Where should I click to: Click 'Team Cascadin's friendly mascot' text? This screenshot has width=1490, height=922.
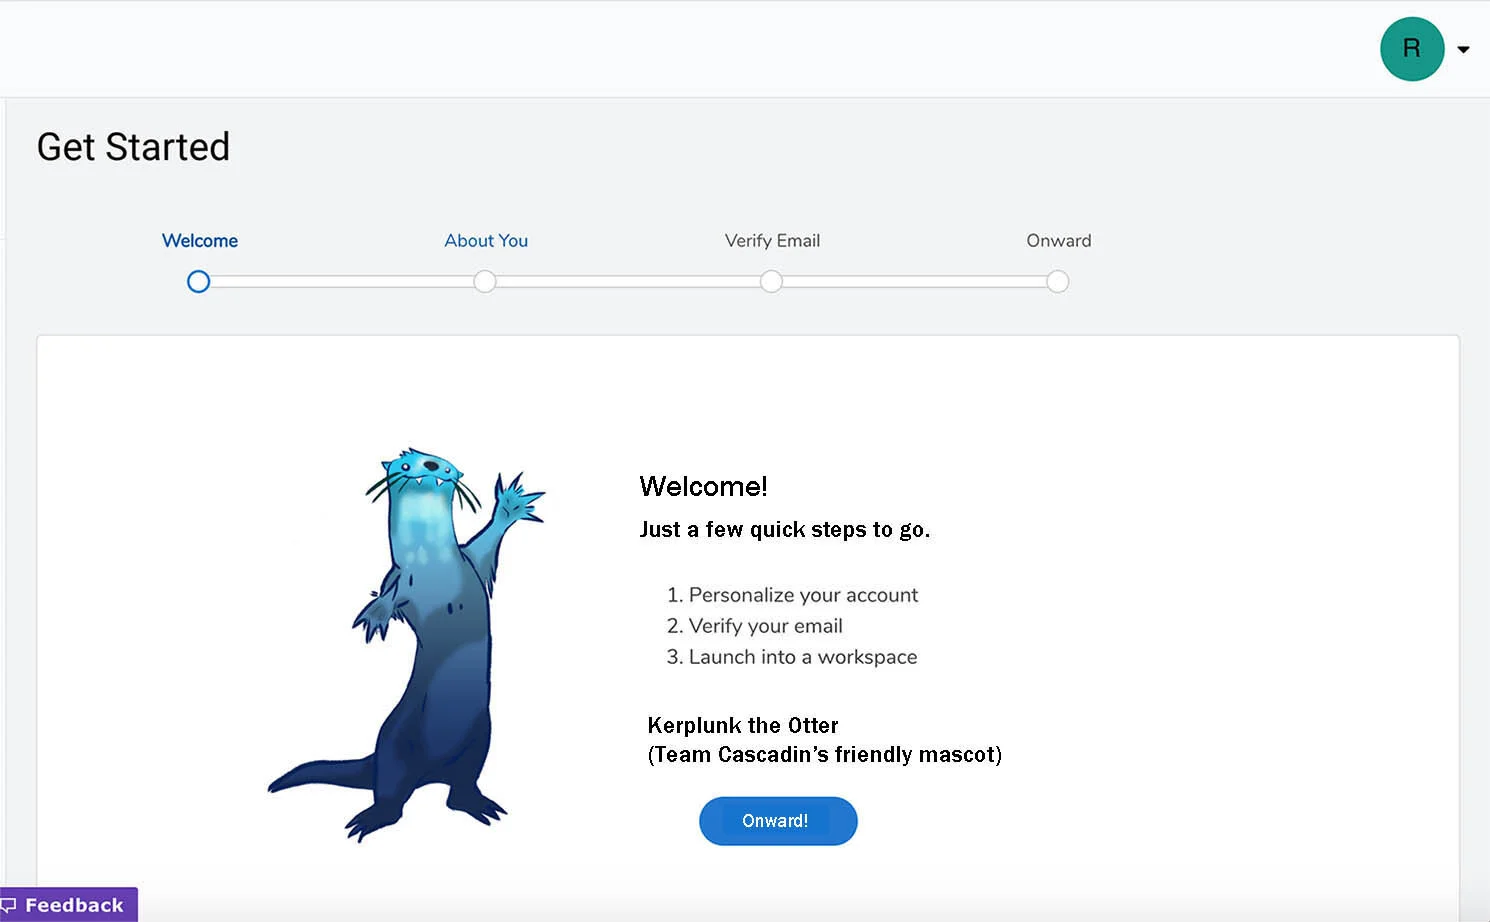(x=824, y=755)
